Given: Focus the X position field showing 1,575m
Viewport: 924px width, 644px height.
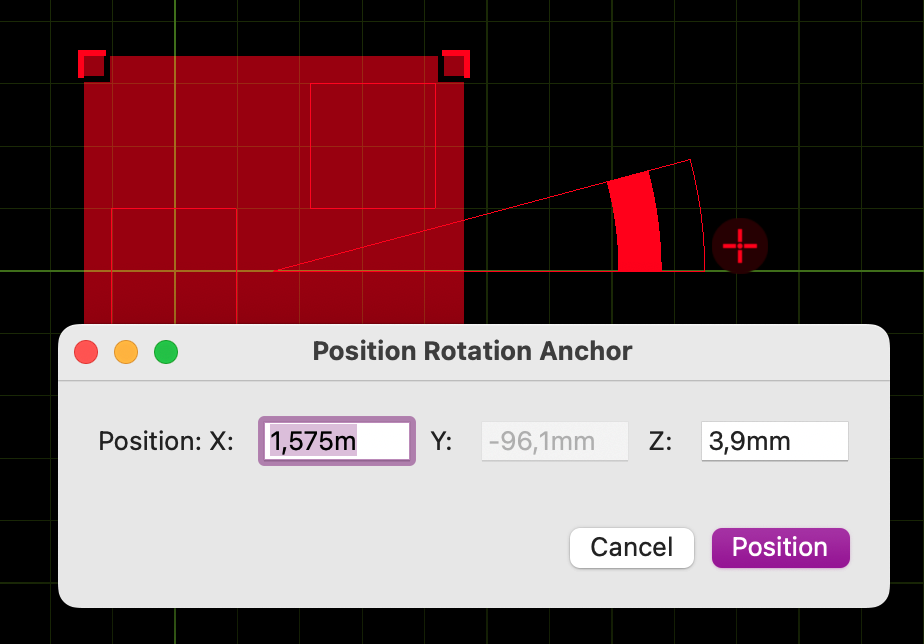Looking at the screenshot, I should 335,440.
